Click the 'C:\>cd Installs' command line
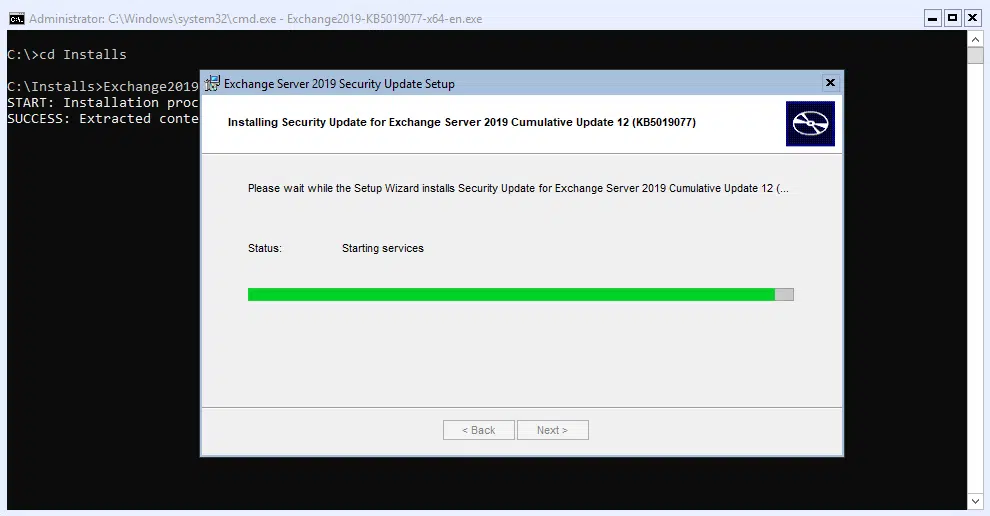The width and height of the screenshot is (990, 516). 67,54
